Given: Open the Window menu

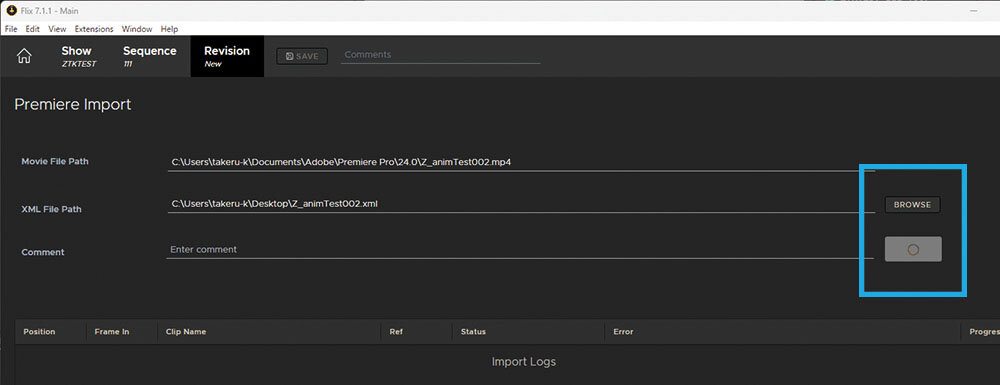Looking at the screenshot, I should tap(137, 29).
